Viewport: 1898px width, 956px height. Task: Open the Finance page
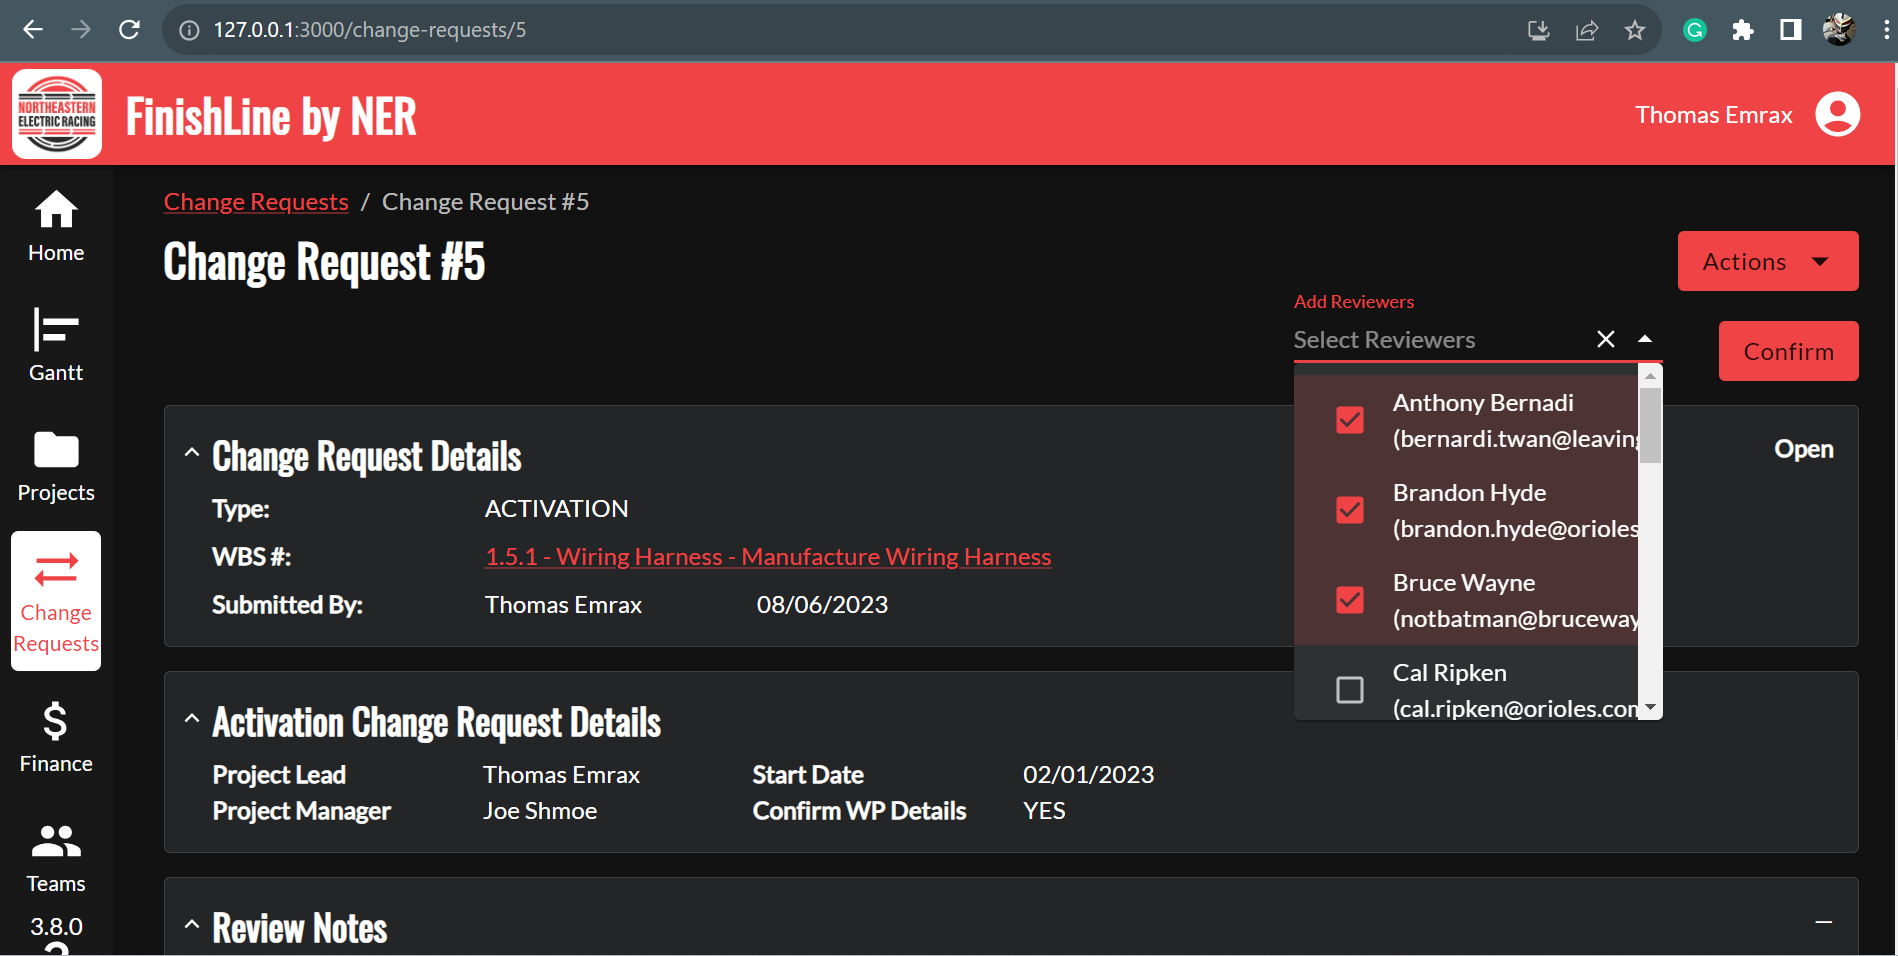coord(56,737)
